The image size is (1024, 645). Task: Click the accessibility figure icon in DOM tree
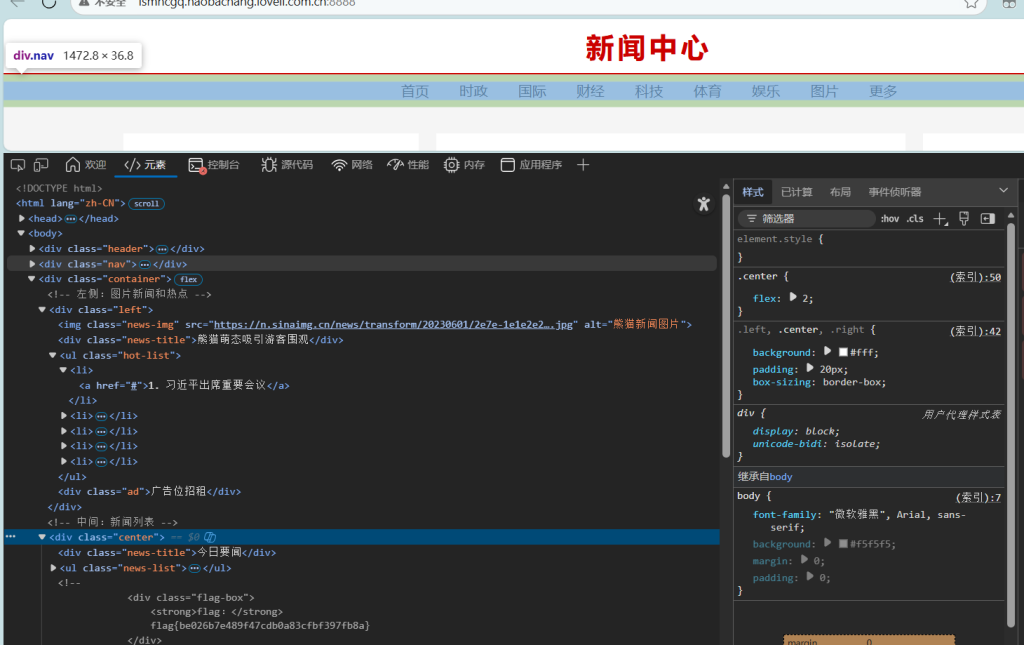[704, 204]
